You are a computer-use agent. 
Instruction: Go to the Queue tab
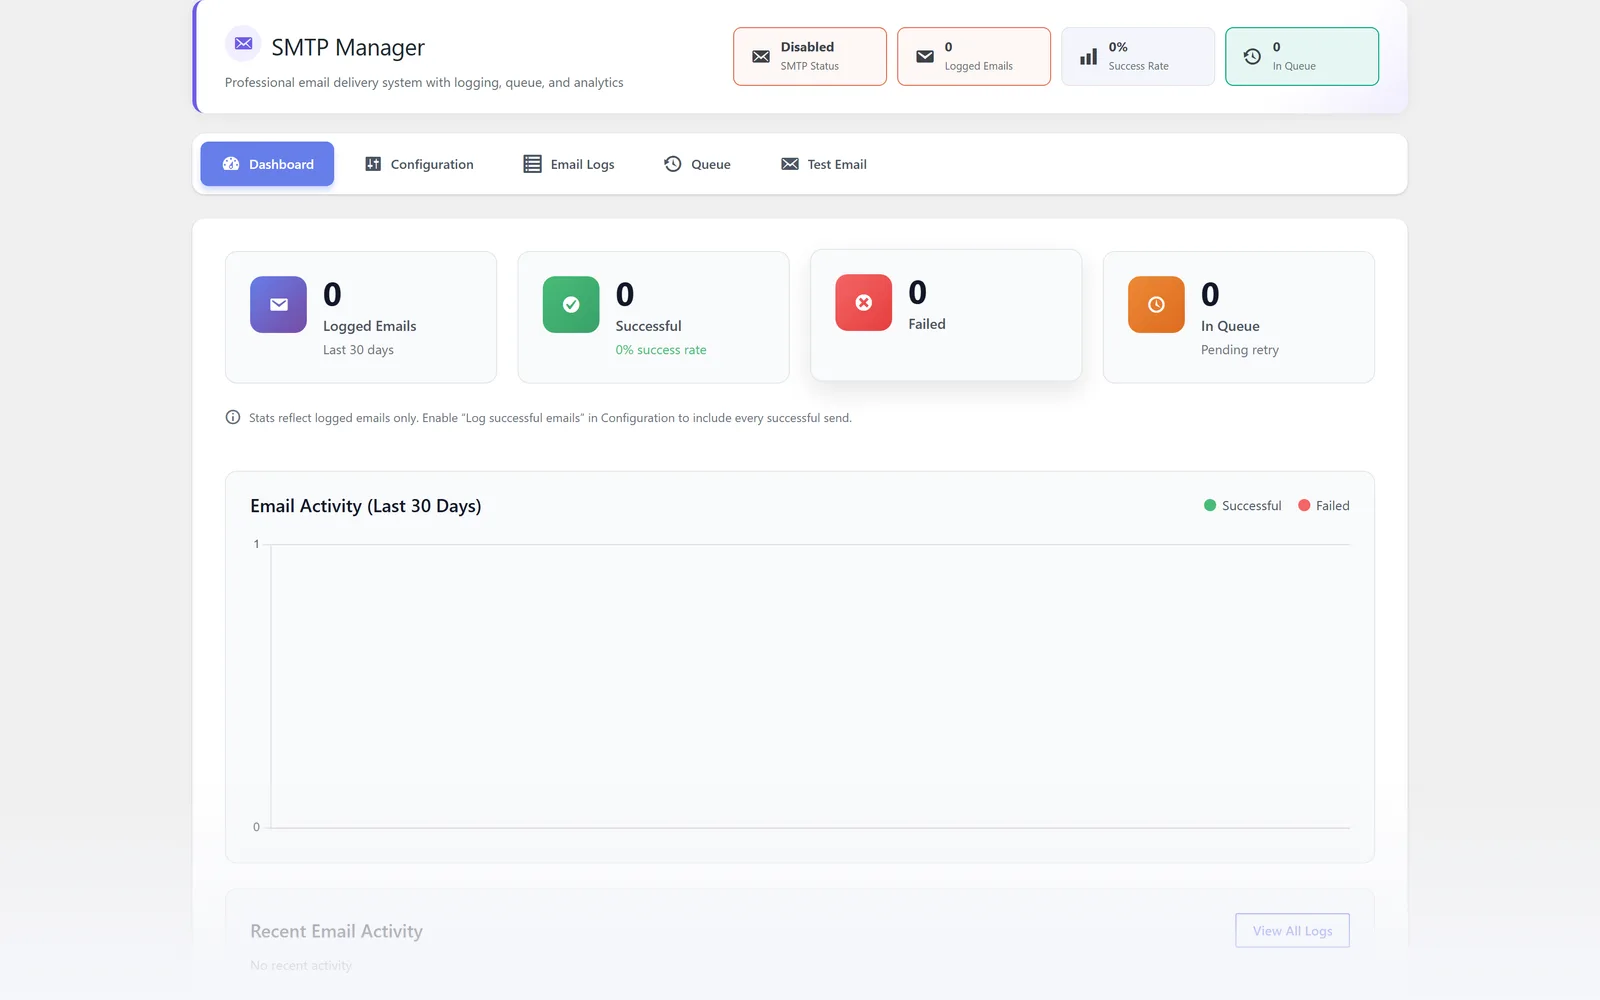tap(697, 164)
